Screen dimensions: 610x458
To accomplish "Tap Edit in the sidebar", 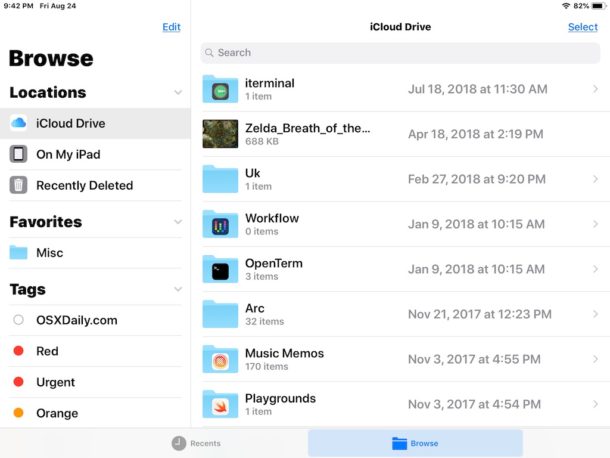I will tap(172, 27).
